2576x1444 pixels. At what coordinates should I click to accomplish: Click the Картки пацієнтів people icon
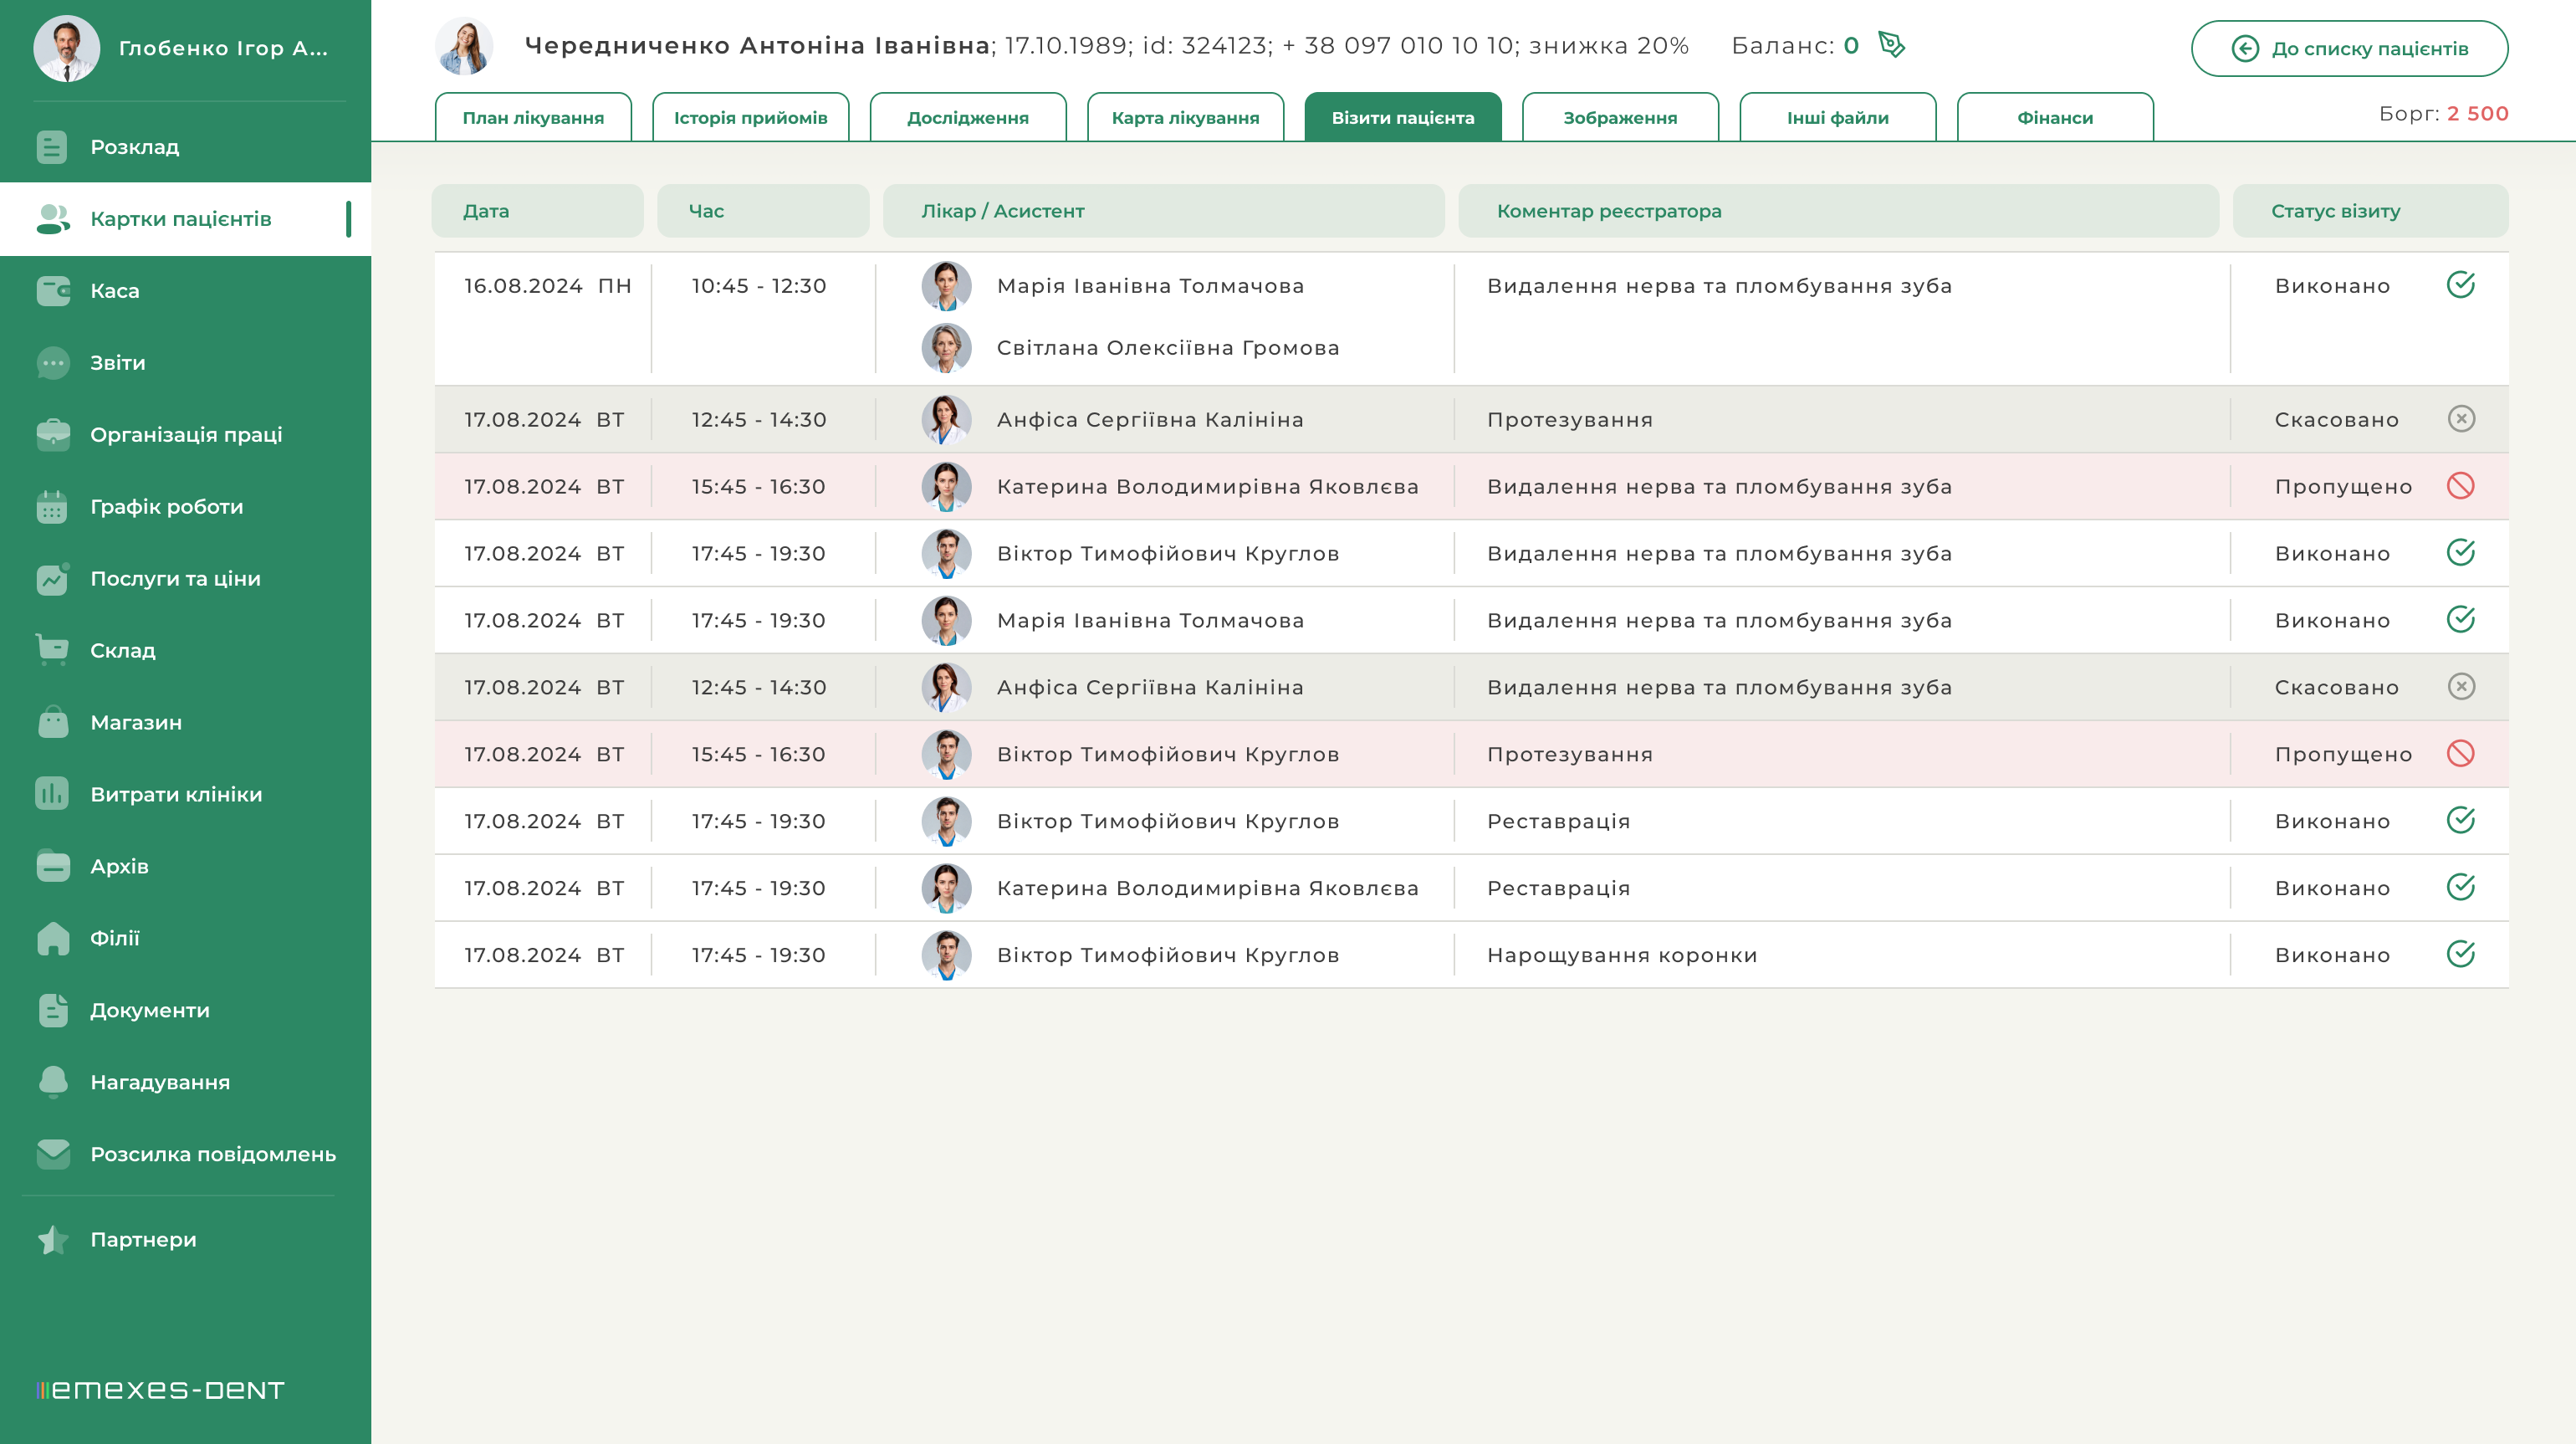coord(52,219)
